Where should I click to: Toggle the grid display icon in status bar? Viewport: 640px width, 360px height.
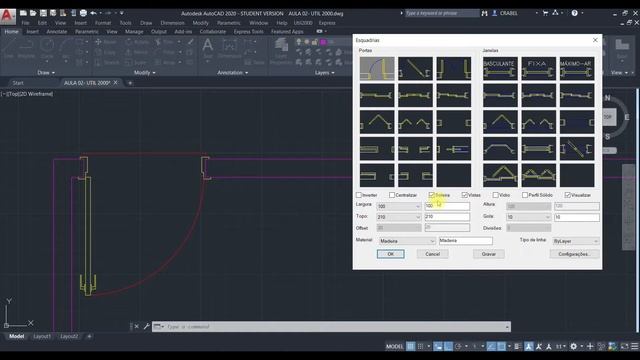(x=411, y=347)
